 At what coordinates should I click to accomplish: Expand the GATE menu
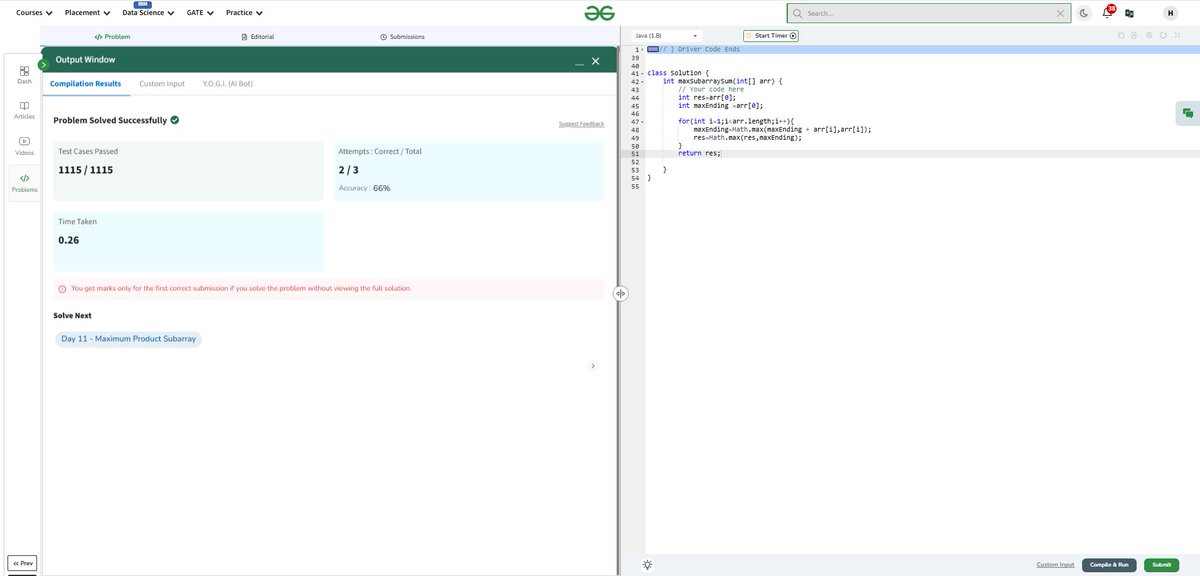pyautogui.click(x=200, y=13)
